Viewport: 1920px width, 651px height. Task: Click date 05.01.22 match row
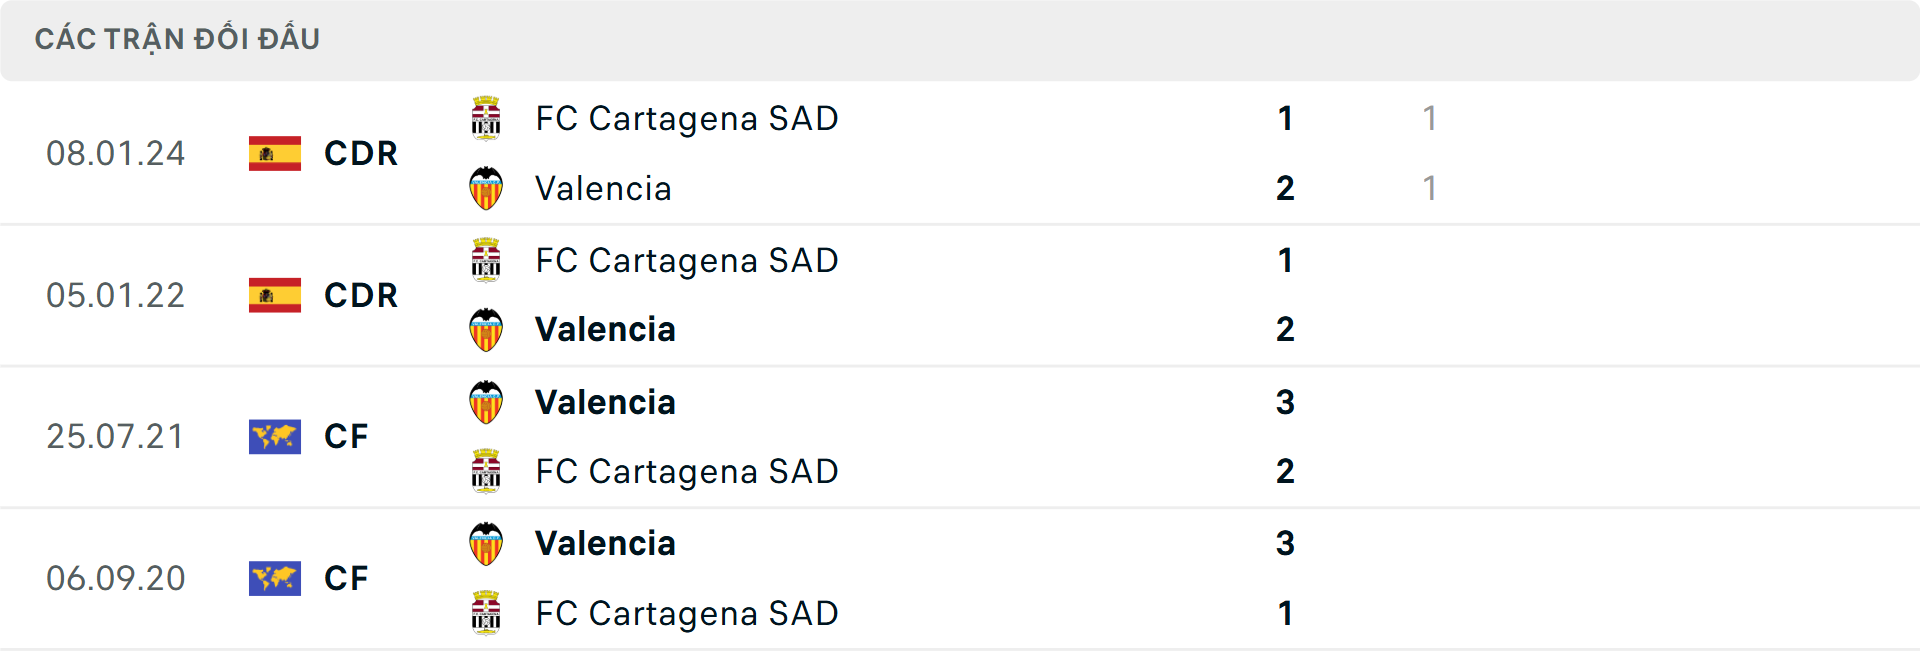click(x=115, y=295)
